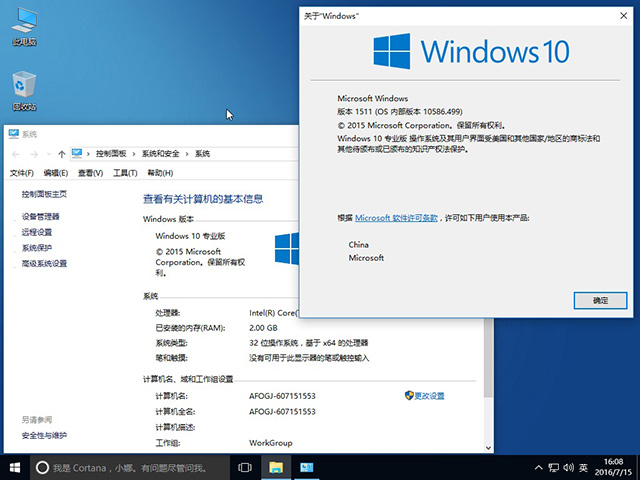Open the volume speaker tray icon

[x=569, y=468]
